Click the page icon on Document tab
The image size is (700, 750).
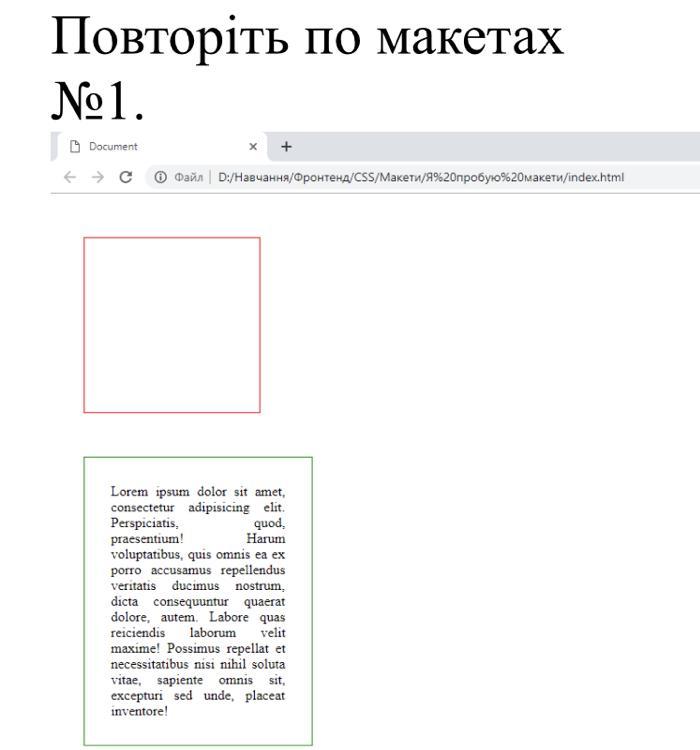click(75, 146)
